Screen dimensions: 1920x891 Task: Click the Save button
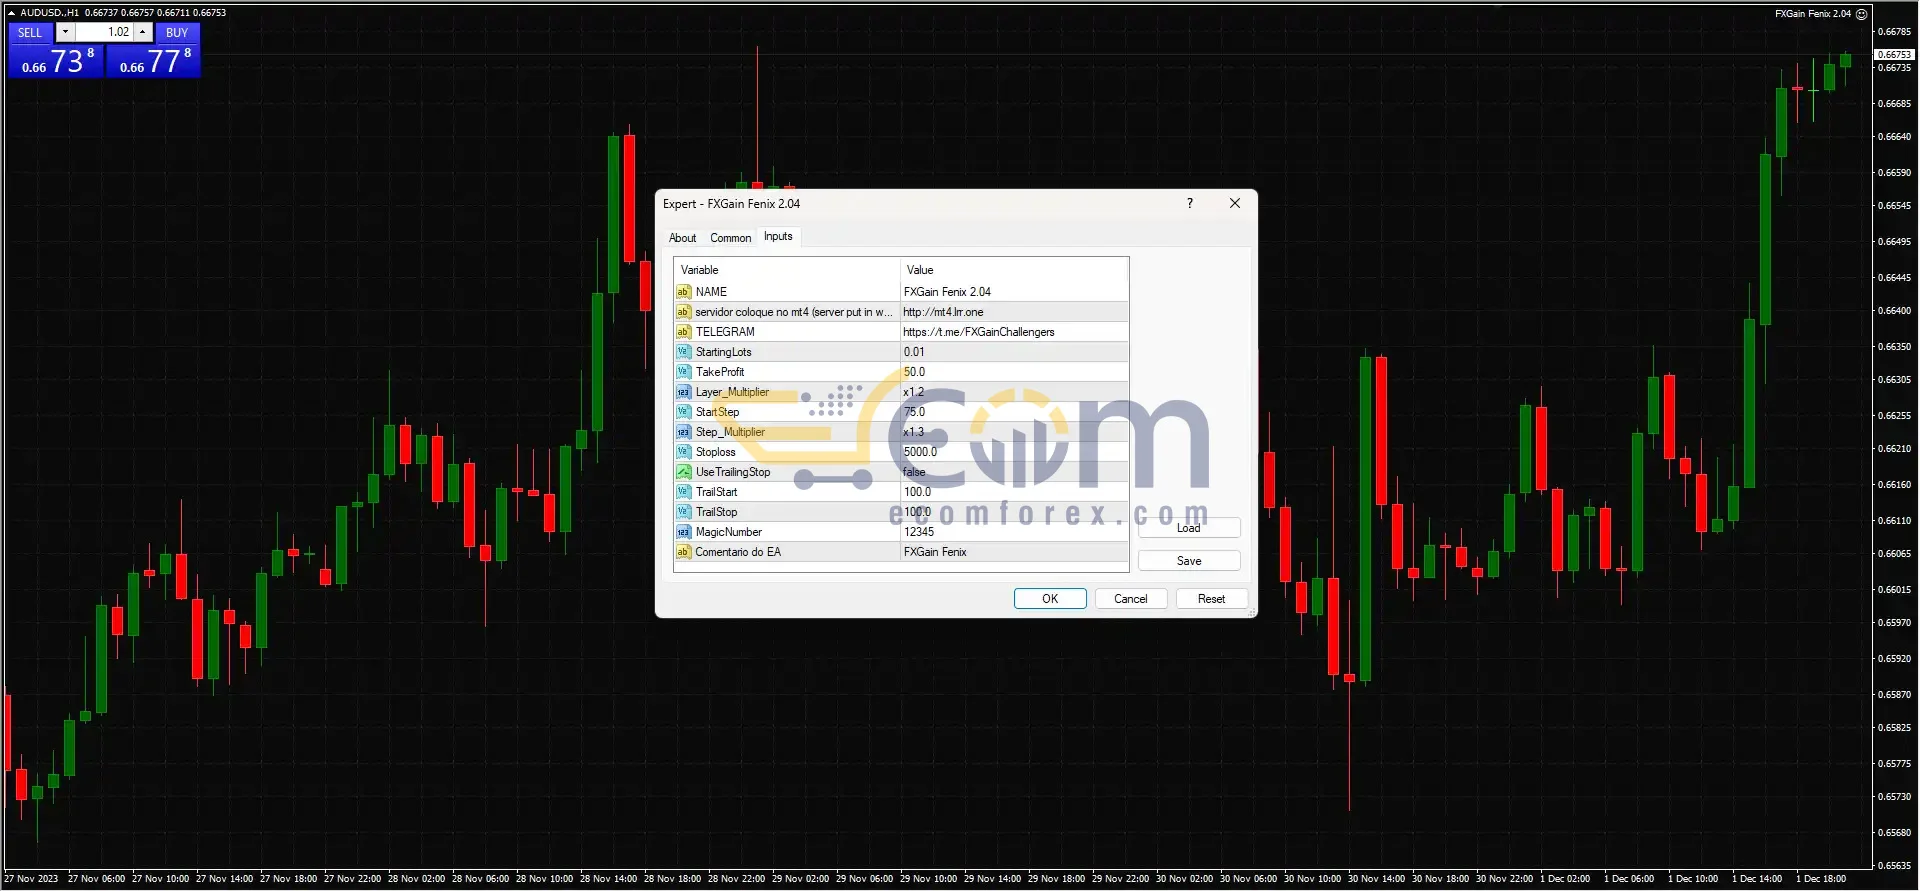tap(1189, 561)
